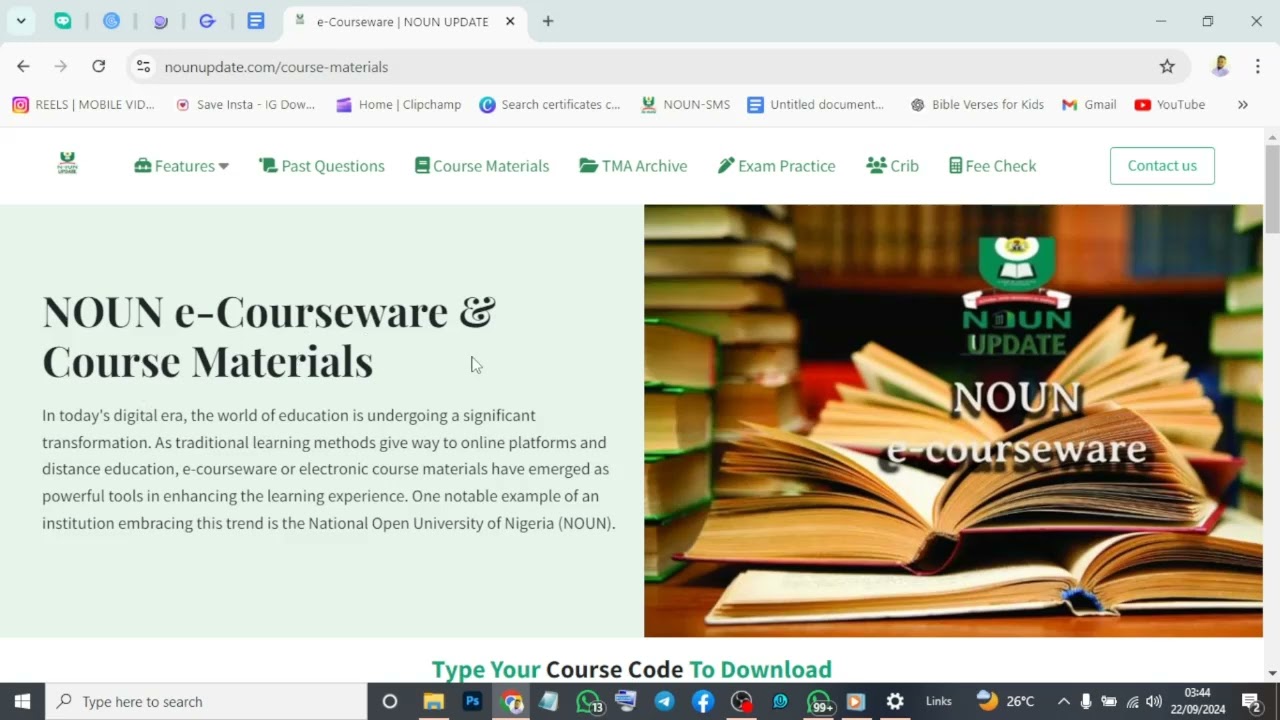Open Bible Verses for Kids bookmark
The width and height of the screenshot is (1280, 720).
point(977,104)
